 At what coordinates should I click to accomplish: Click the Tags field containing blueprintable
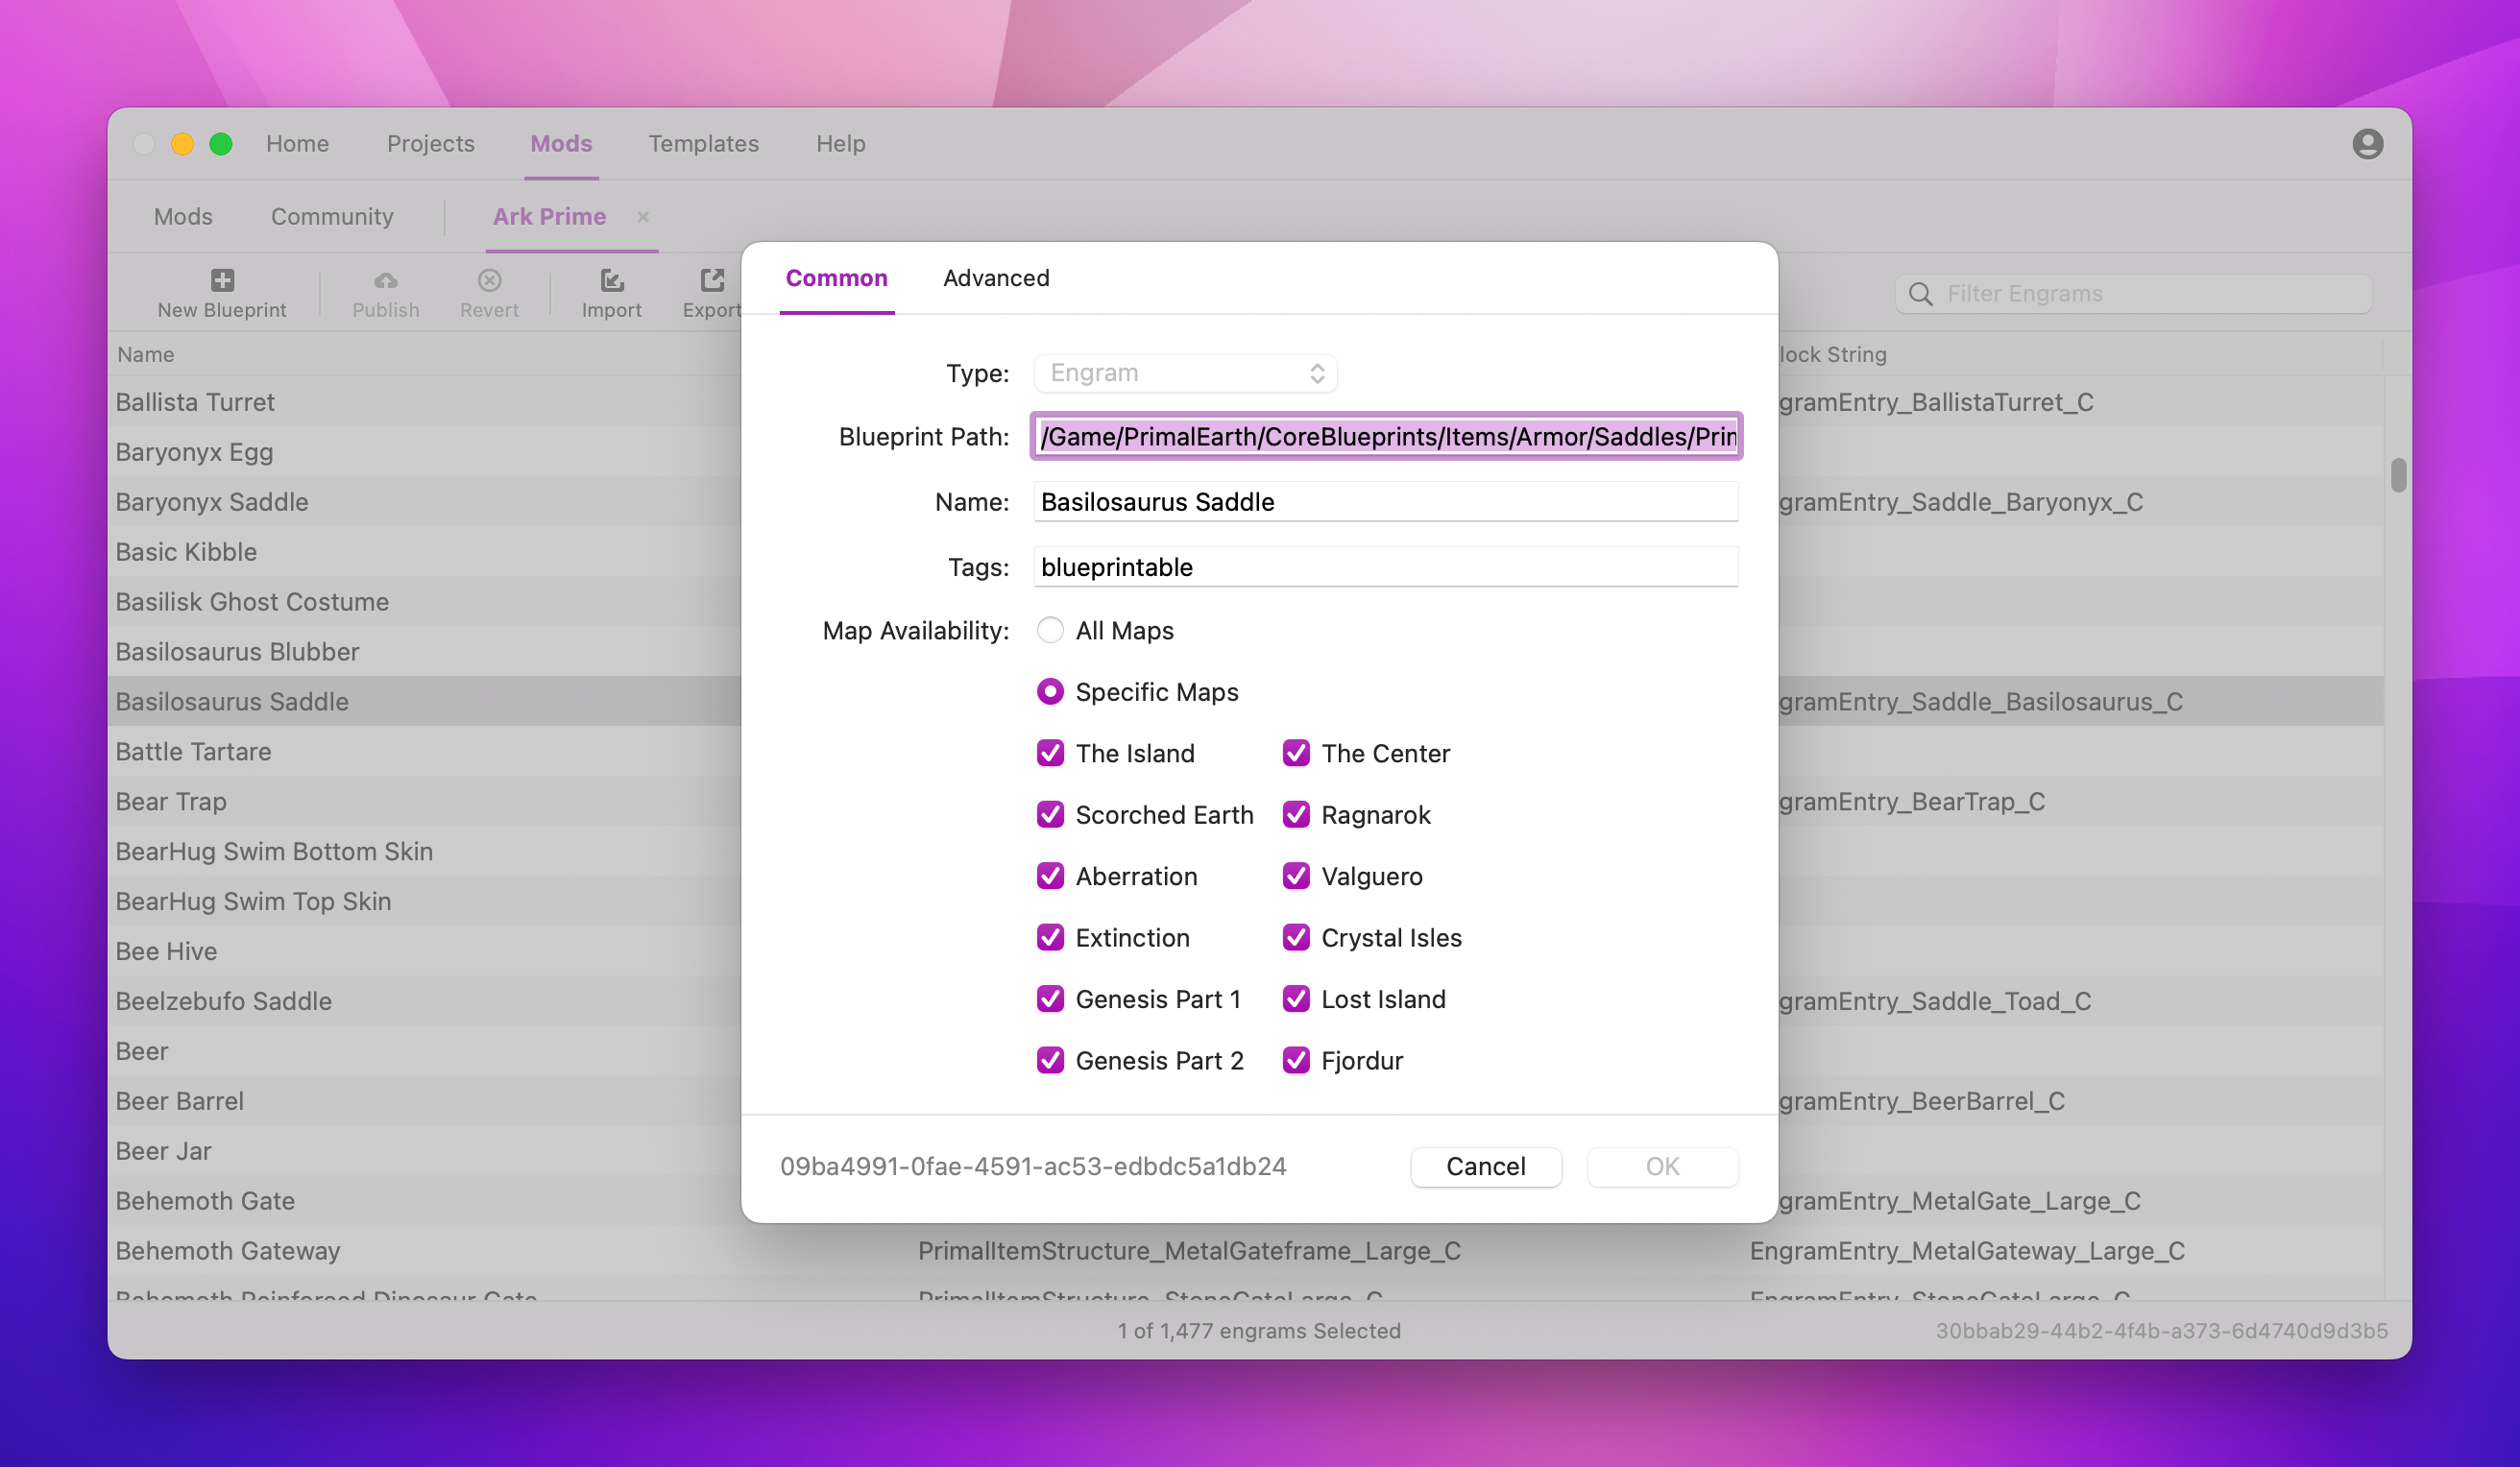click(x=1385, y=567)
